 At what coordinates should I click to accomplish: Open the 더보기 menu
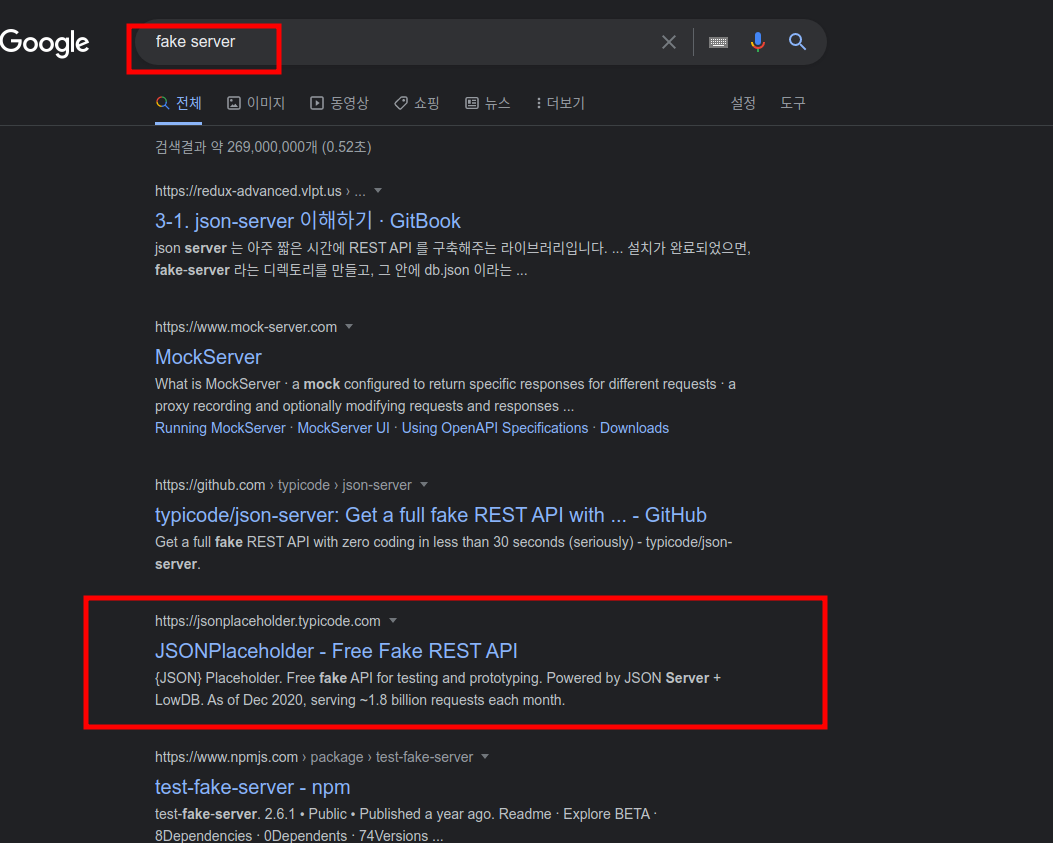pyautogui.click(x=560, y=103)
